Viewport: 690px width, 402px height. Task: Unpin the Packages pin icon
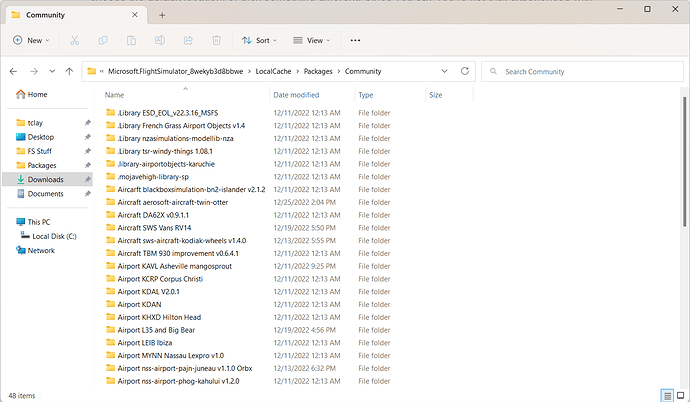click(x=88, y=165)
